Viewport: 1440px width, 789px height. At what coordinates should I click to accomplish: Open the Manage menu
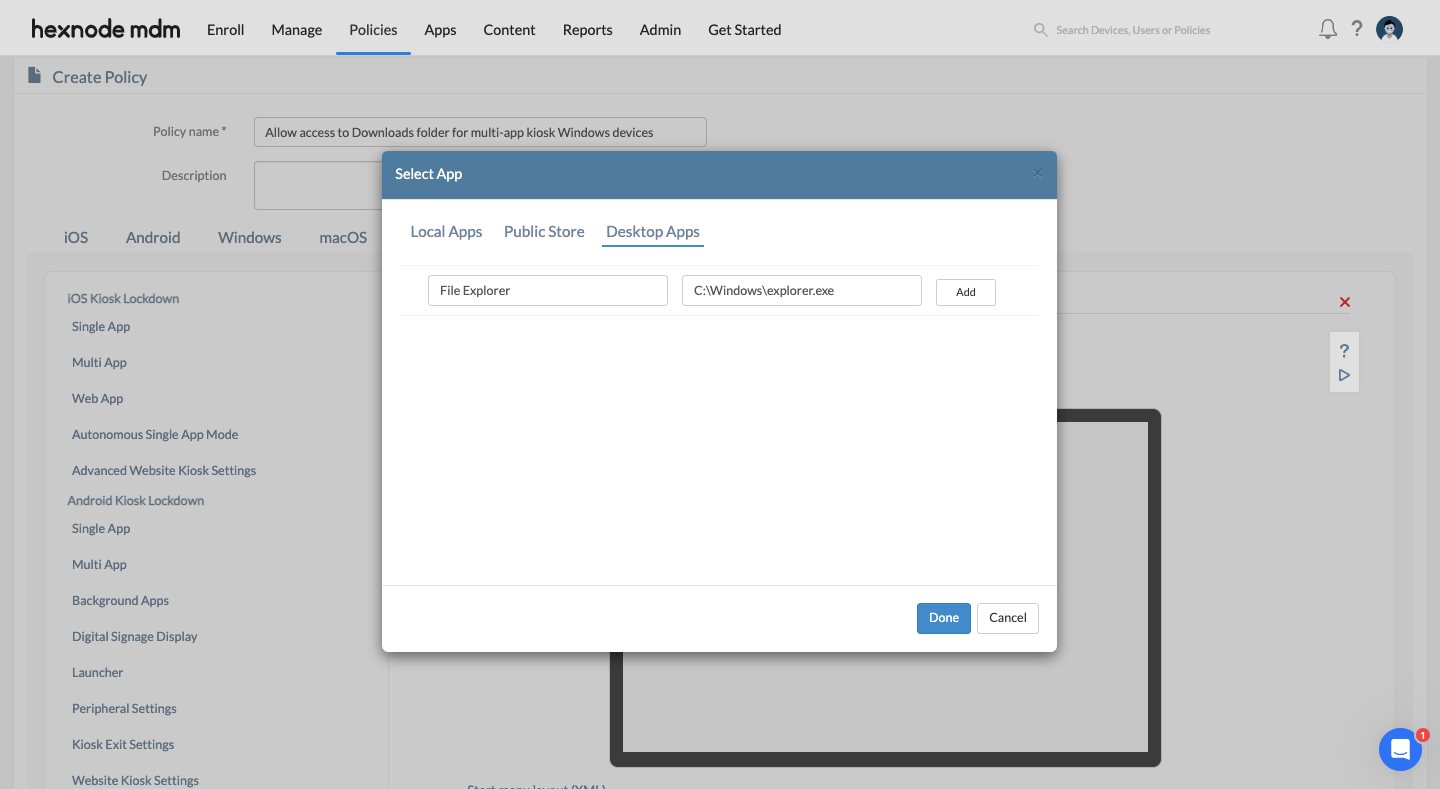297,30
